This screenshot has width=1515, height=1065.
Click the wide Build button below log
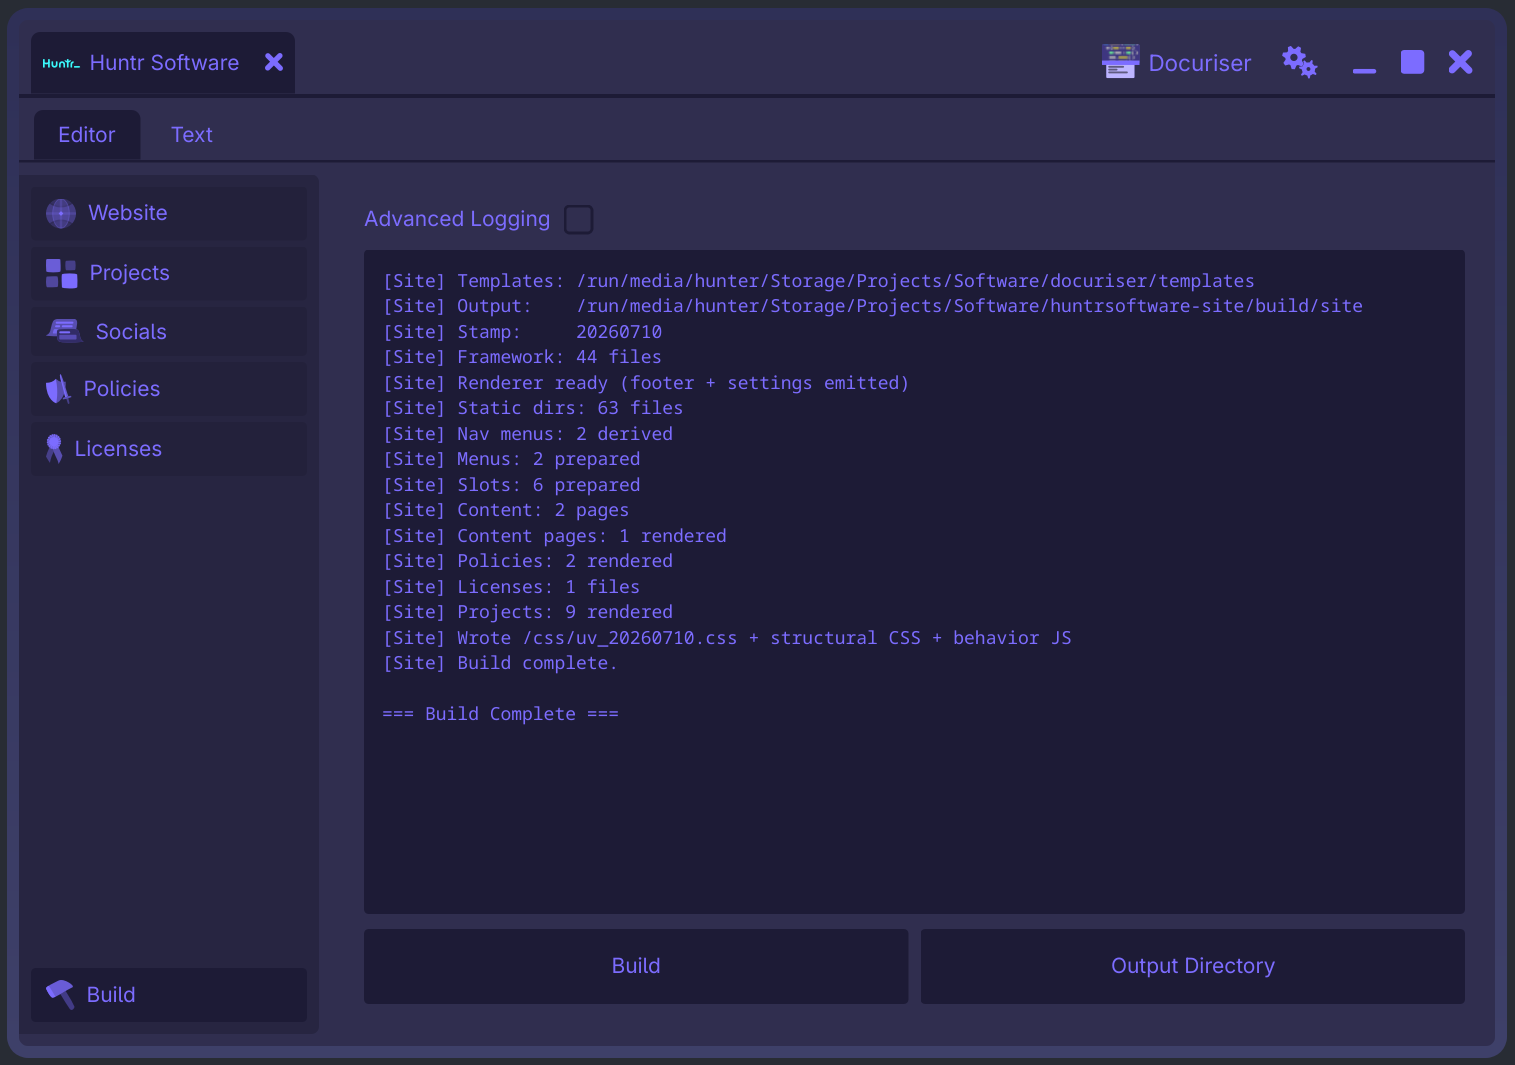(636, 966)
